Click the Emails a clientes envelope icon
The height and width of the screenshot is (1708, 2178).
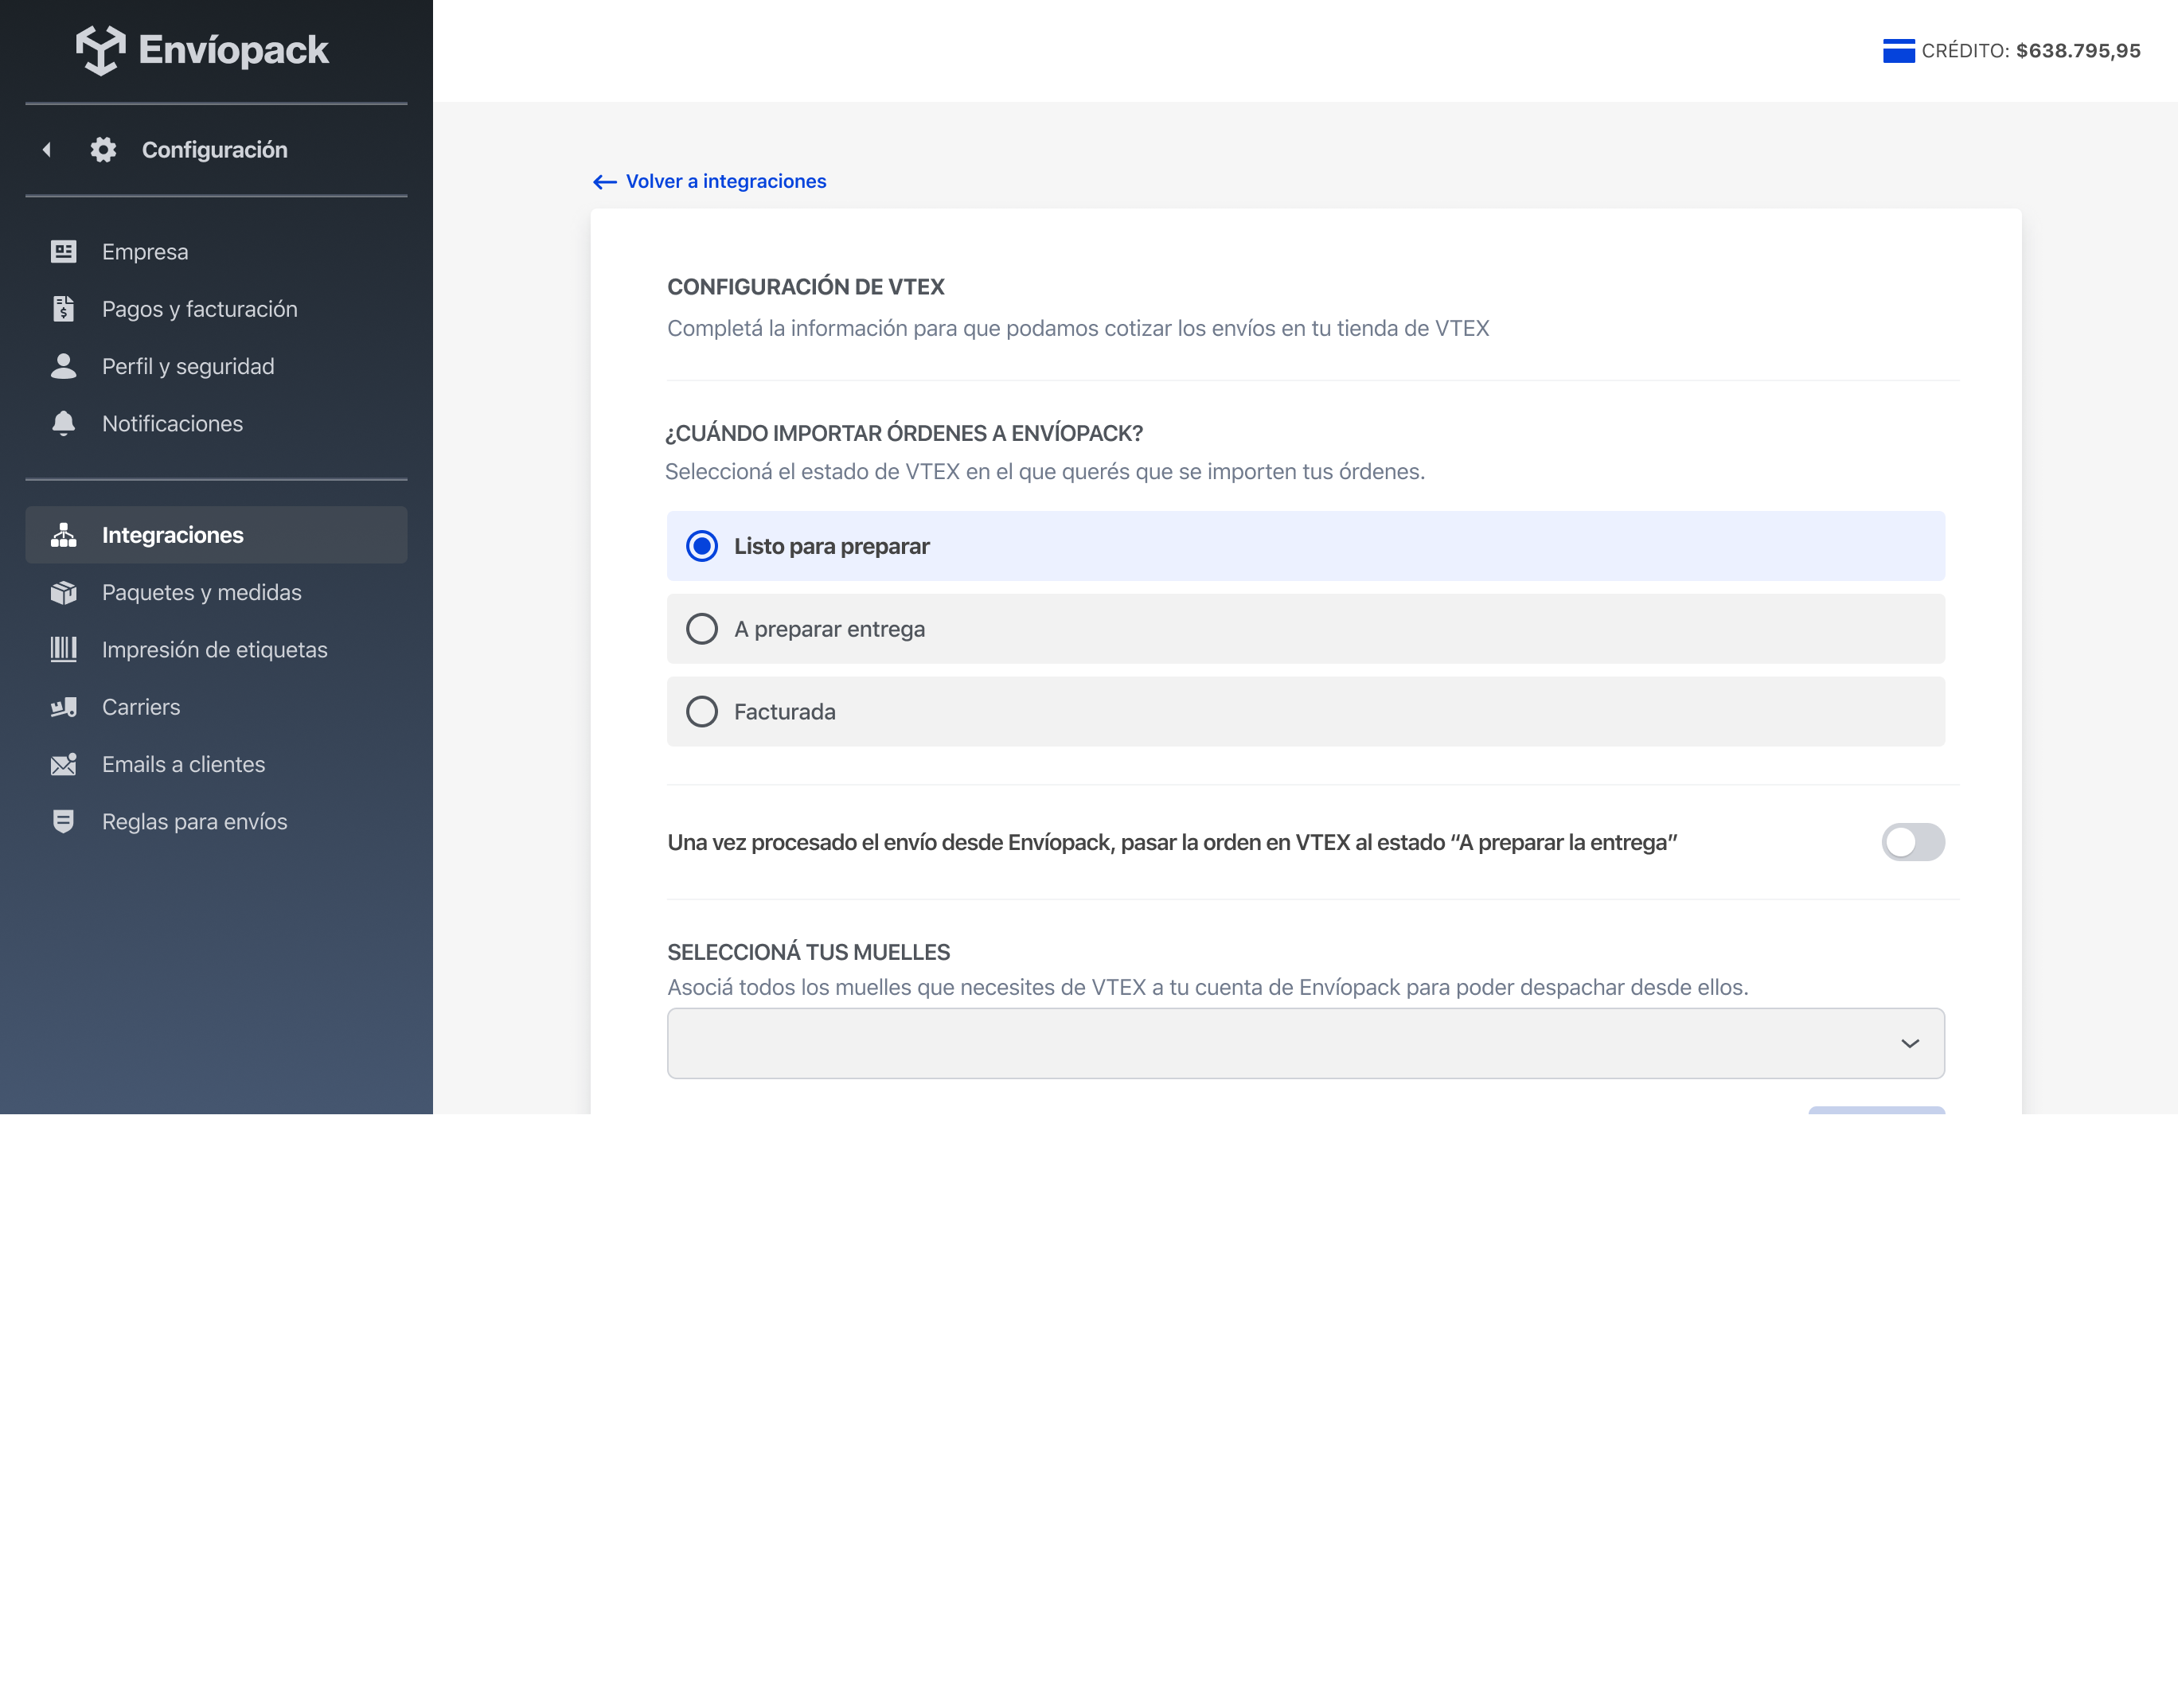point(63,765)
